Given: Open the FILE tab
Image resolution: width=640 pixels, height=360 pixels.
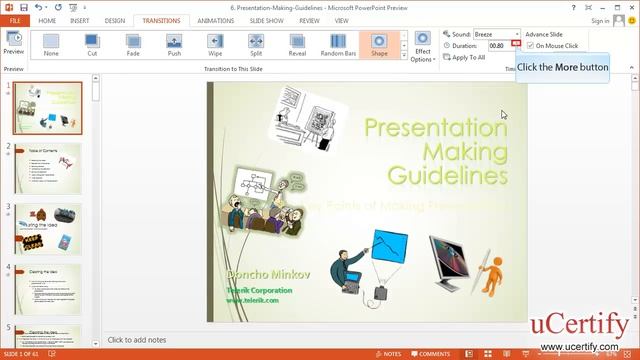Looking at the screenshot, I should tap(15, 21).
